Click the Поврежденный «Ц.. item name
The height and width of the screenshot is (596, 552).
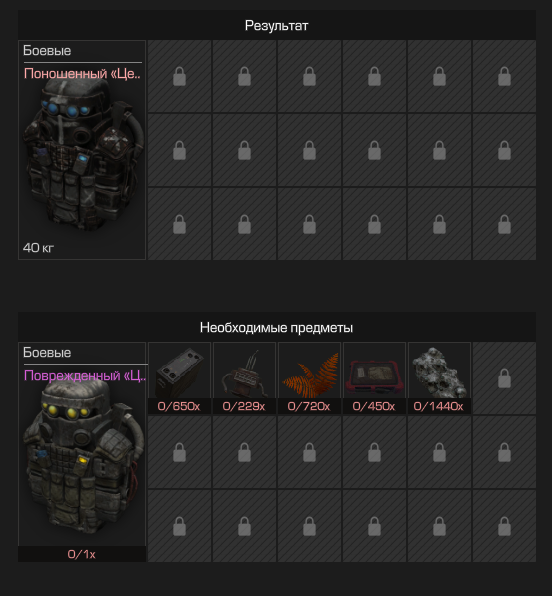click(85, 376)
